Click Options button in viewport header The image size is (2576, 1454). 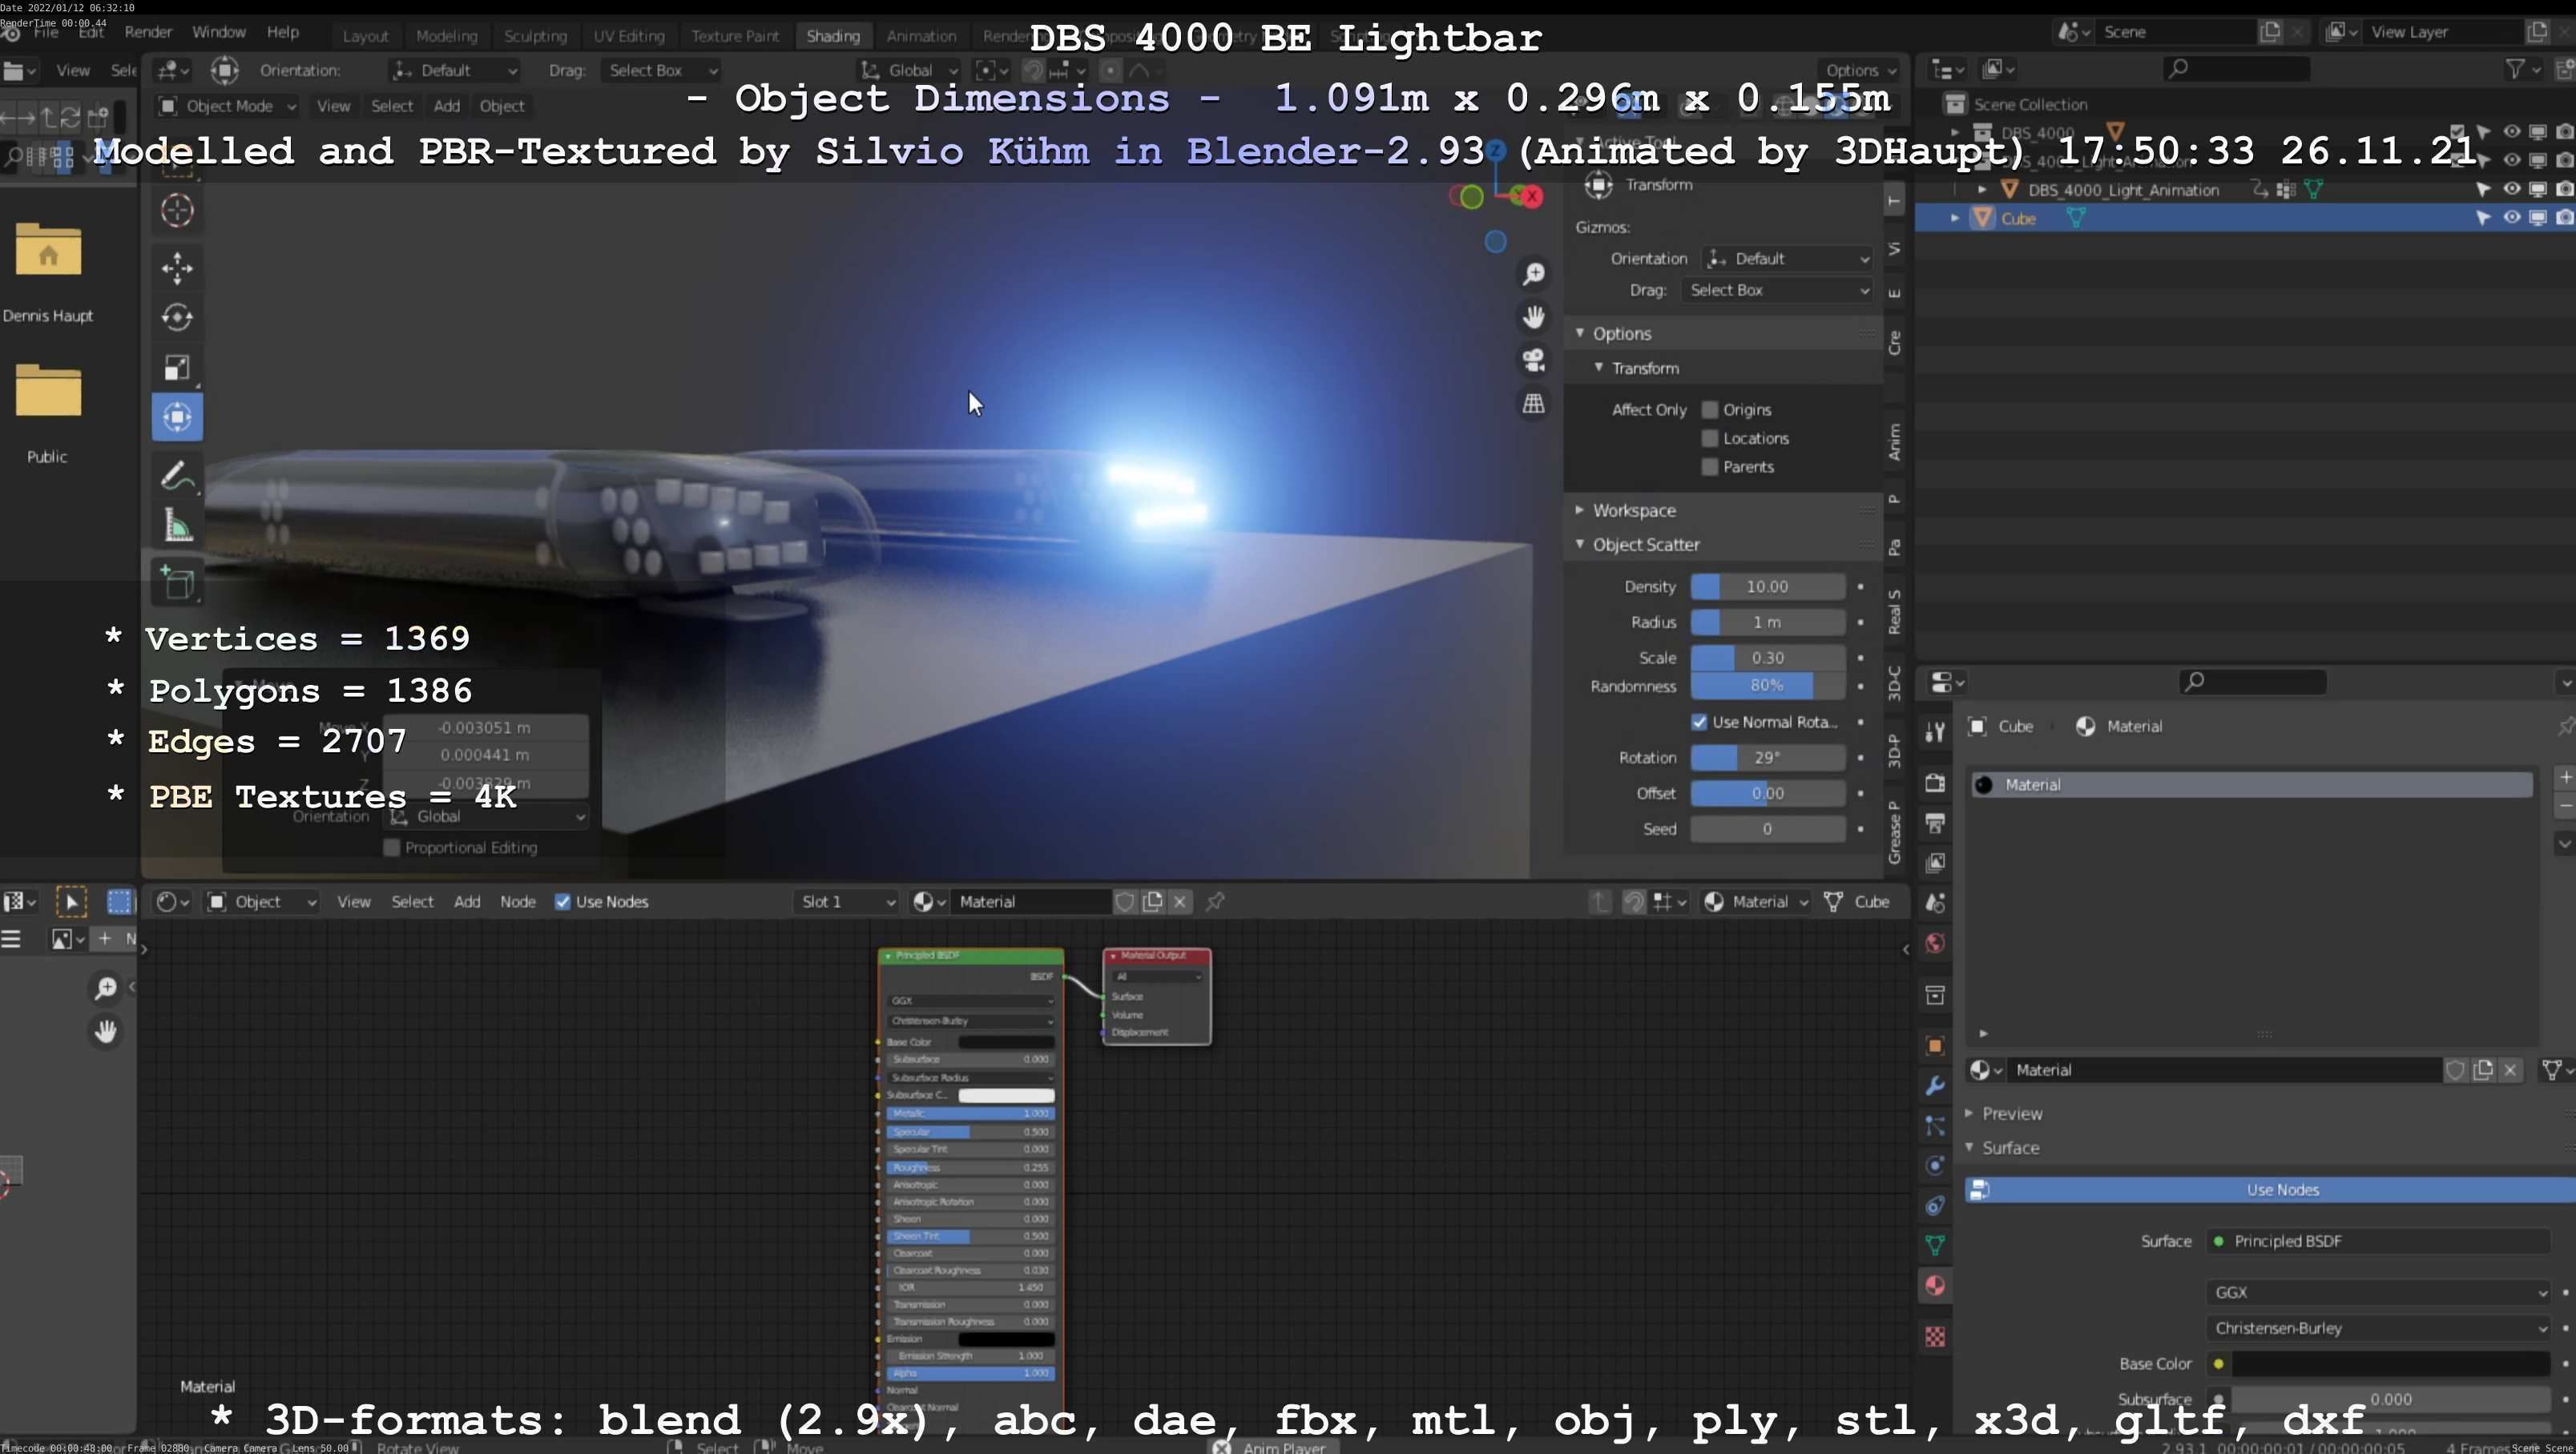pyautogui.click(x=1860, y=70)
